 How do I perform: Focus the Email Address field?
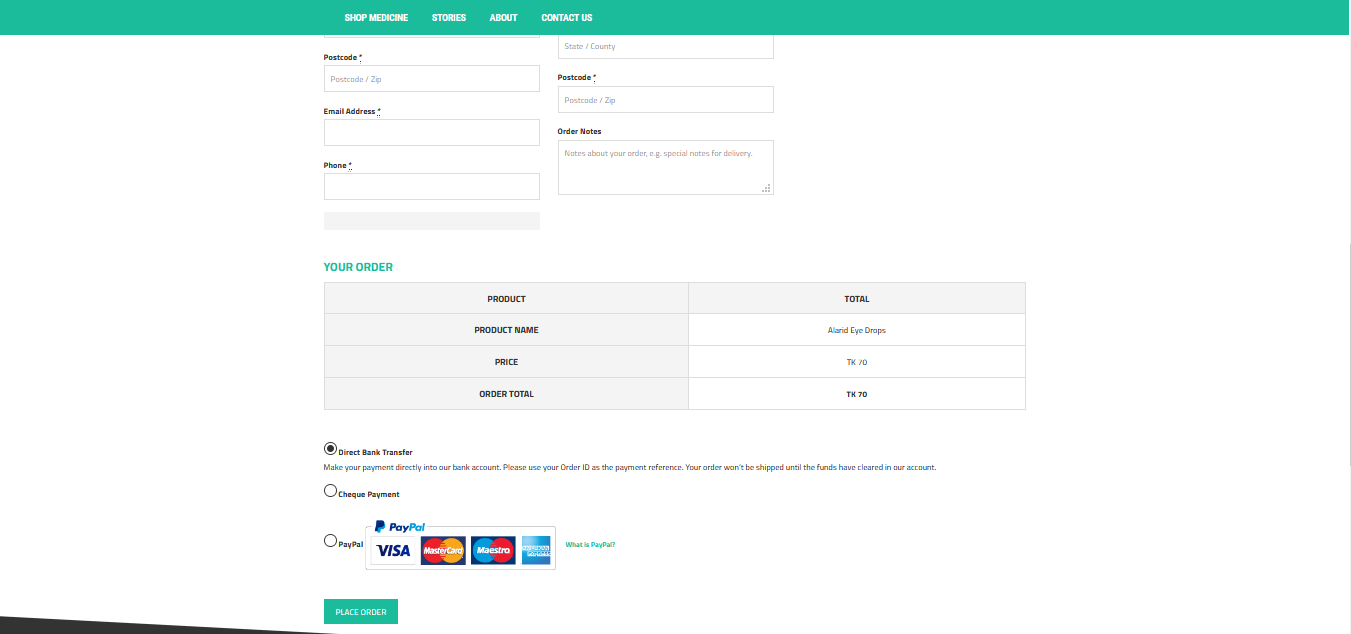pyautogui.click(x=431, y=132)
